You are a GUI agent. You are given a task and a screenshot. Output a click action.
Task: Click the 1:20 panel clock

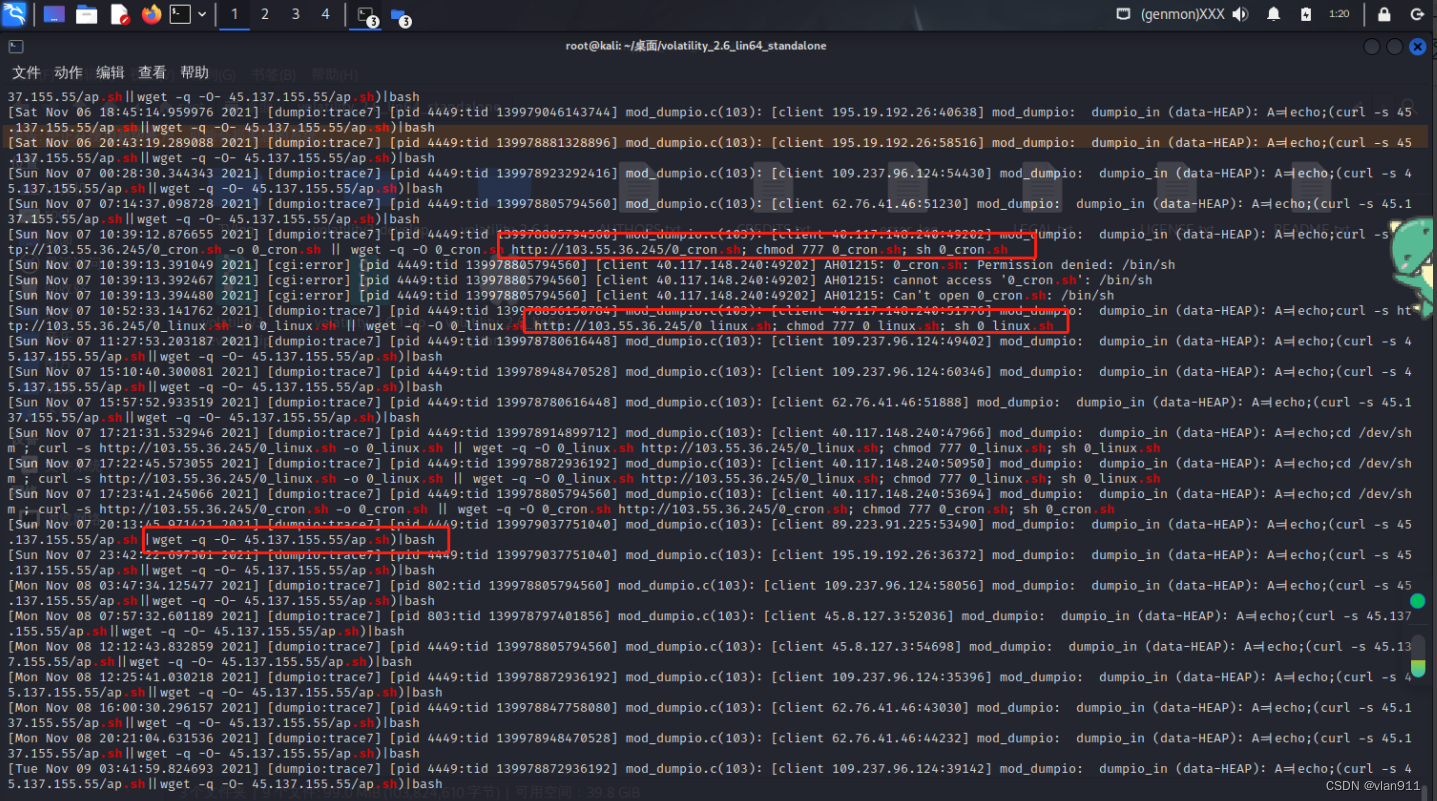coord(1339,14)
